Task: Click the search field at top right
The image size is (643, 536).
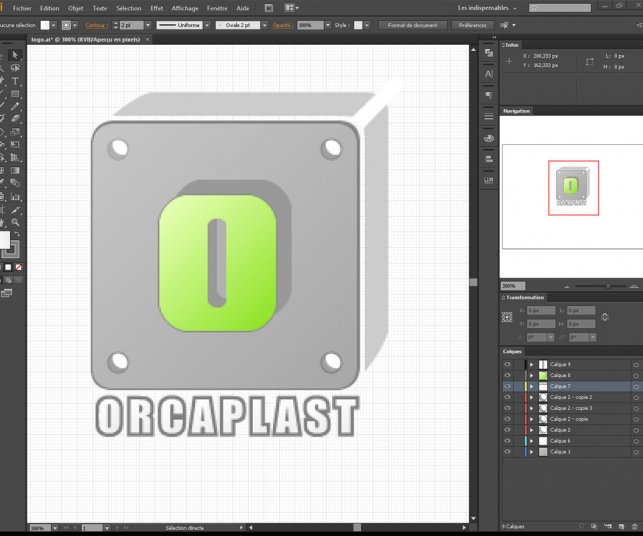Action: click(560, 8)
